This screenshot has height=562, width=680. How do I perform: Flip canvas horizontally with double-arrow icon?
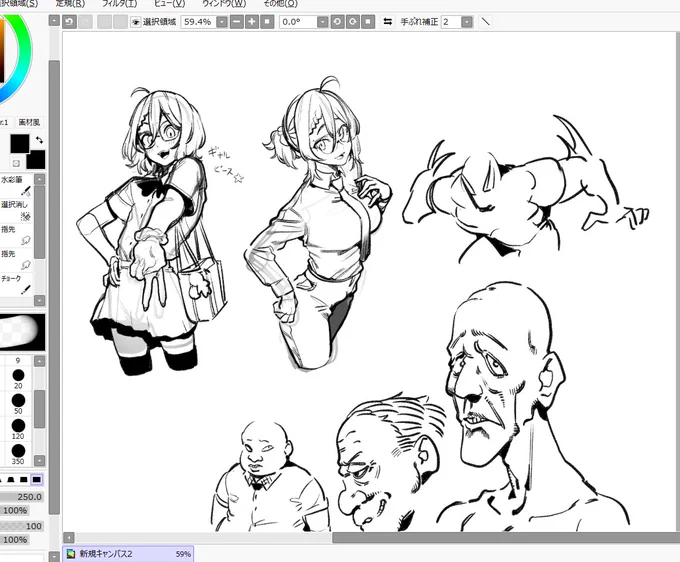(x=388, y=22)
